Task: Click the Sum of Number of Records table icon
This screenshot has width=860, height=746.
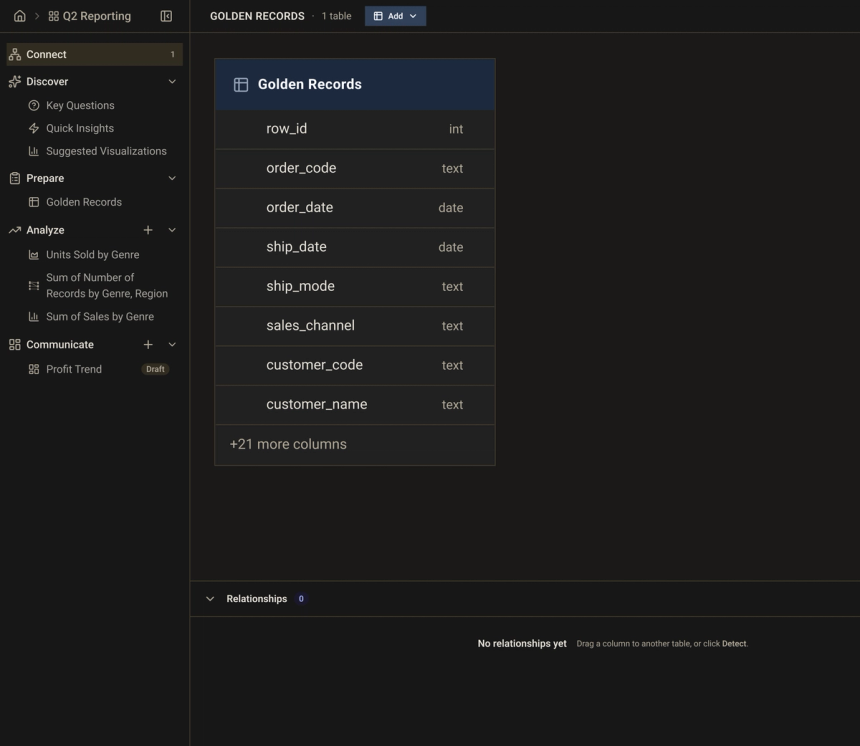Action: [x=33, y=285]
